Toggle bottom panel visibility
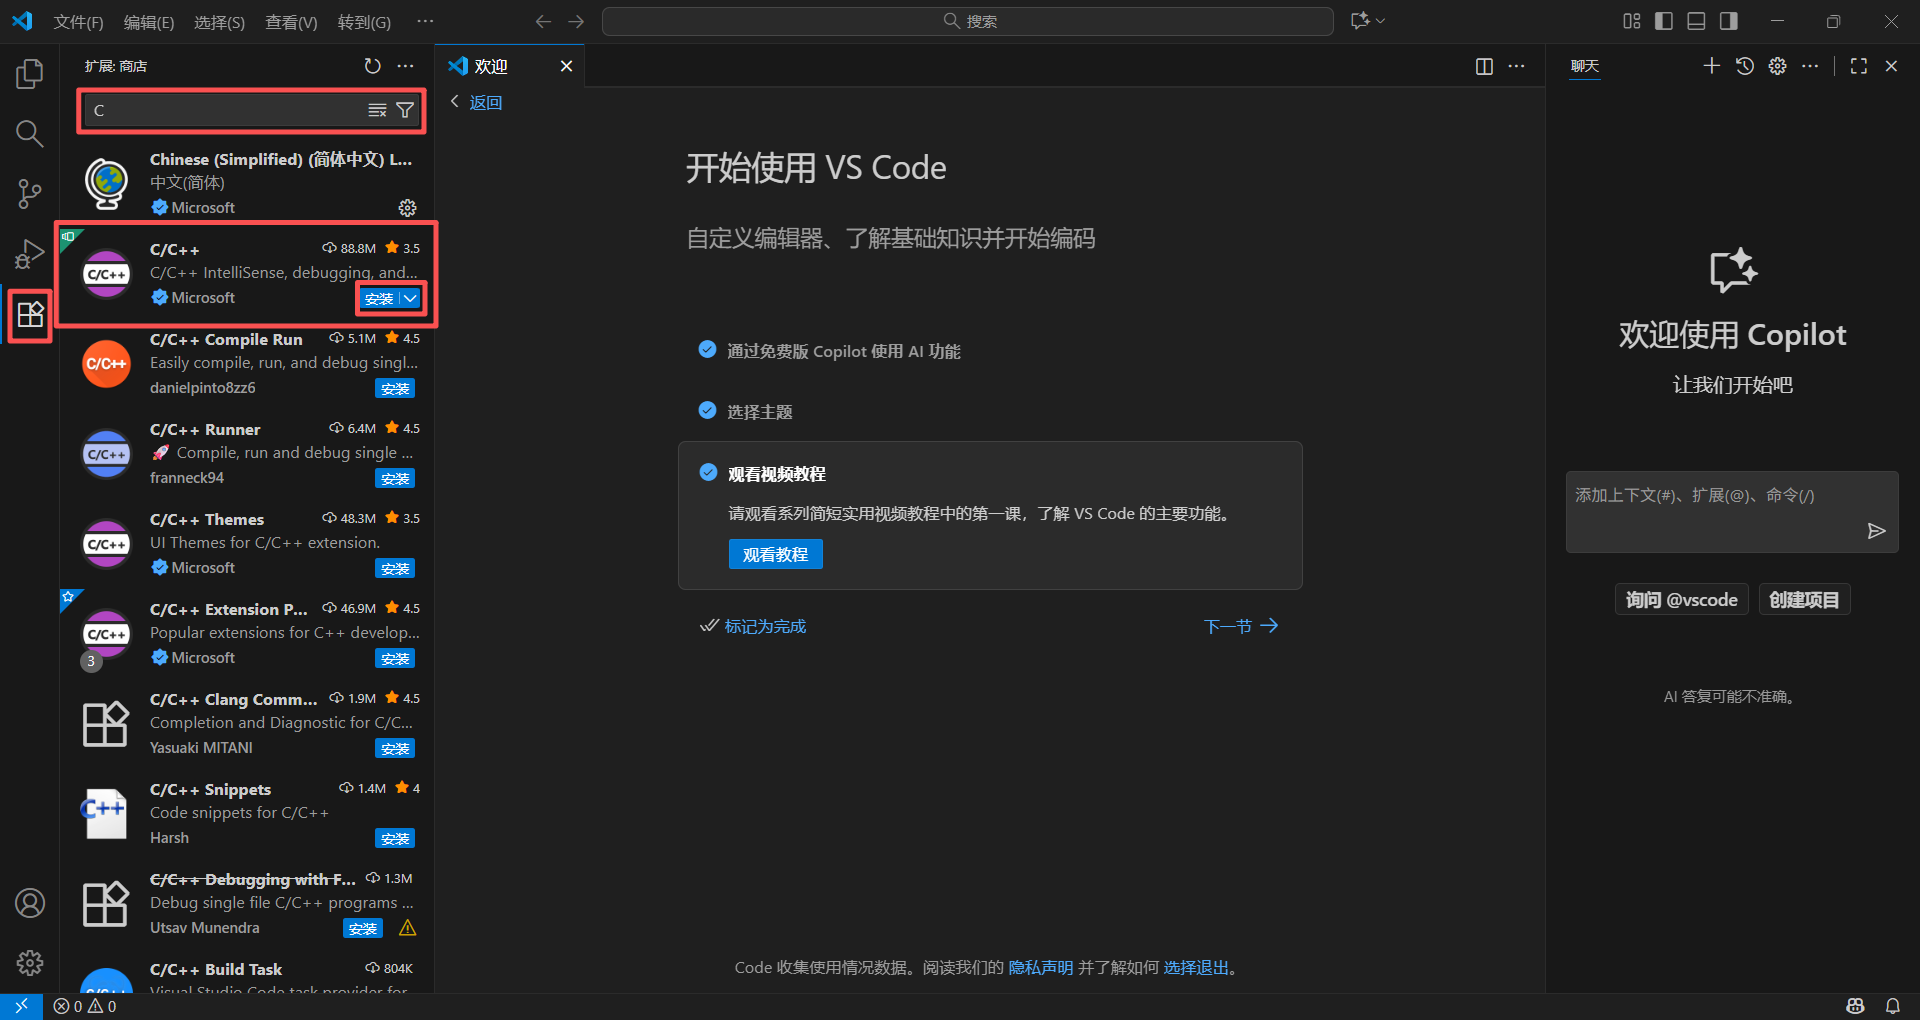This screenshot has width=1920, height=1020. pyautogui.click(x=1696, y=21)
